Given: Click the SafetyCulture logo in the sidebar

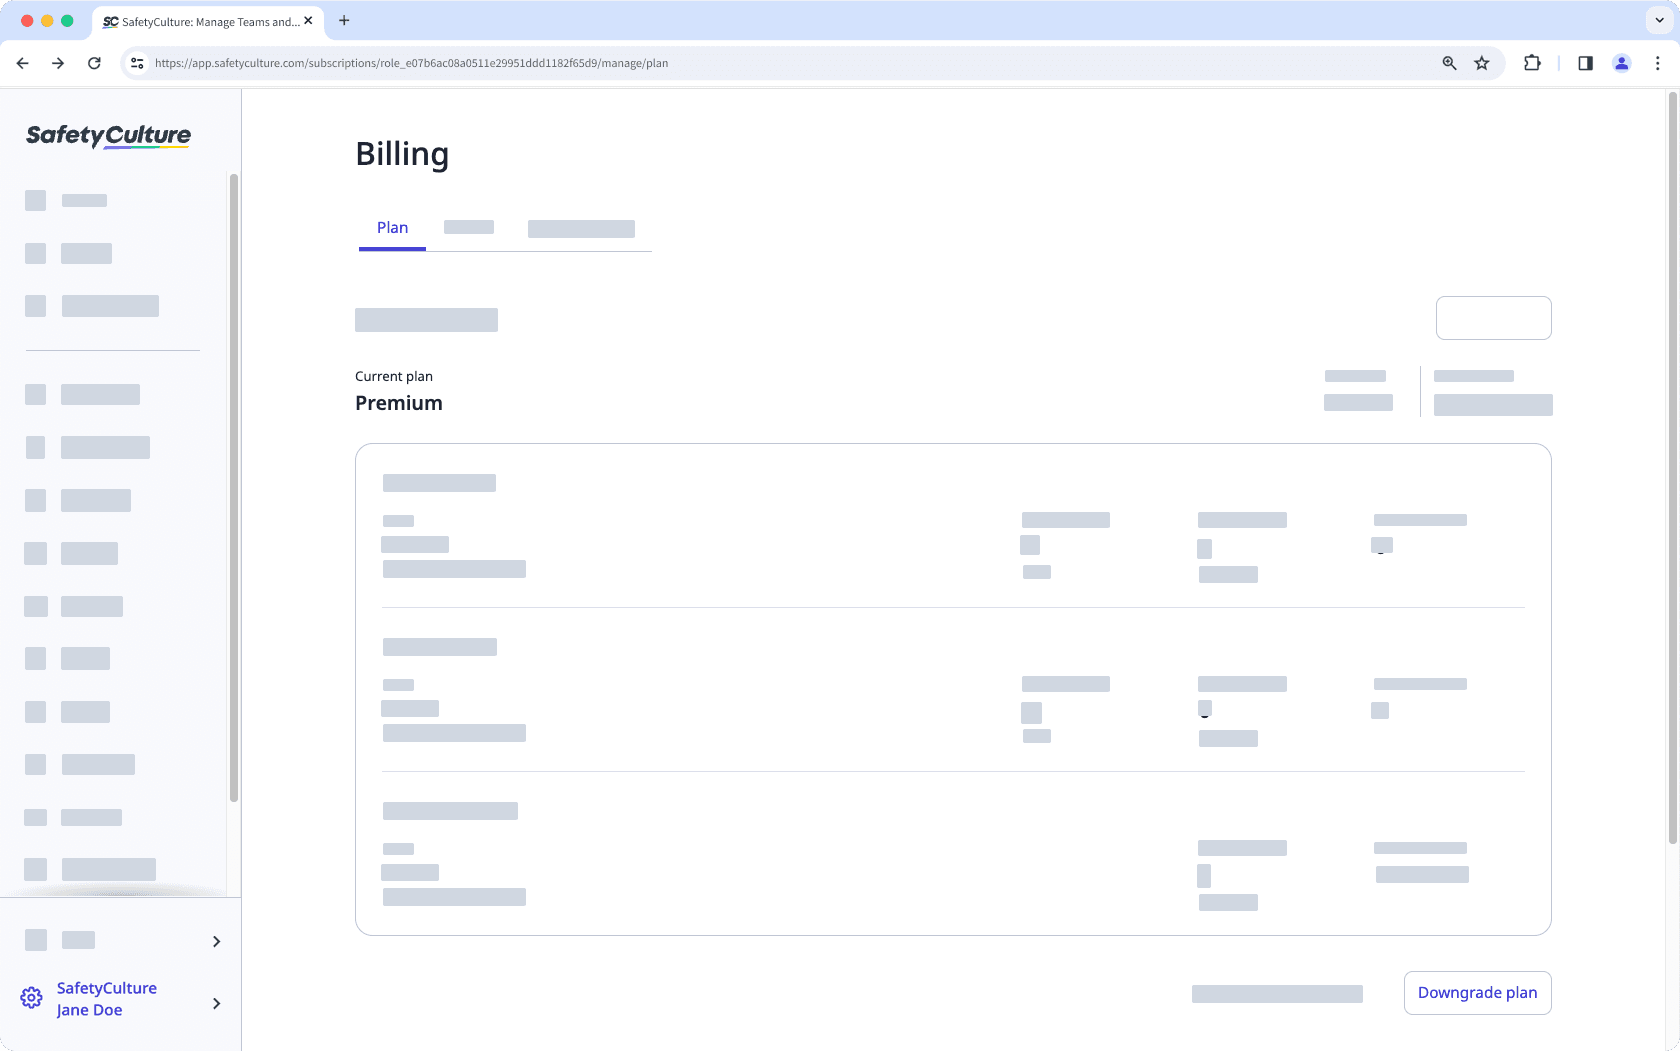Looking at the screenshot, I should [106, 136].
